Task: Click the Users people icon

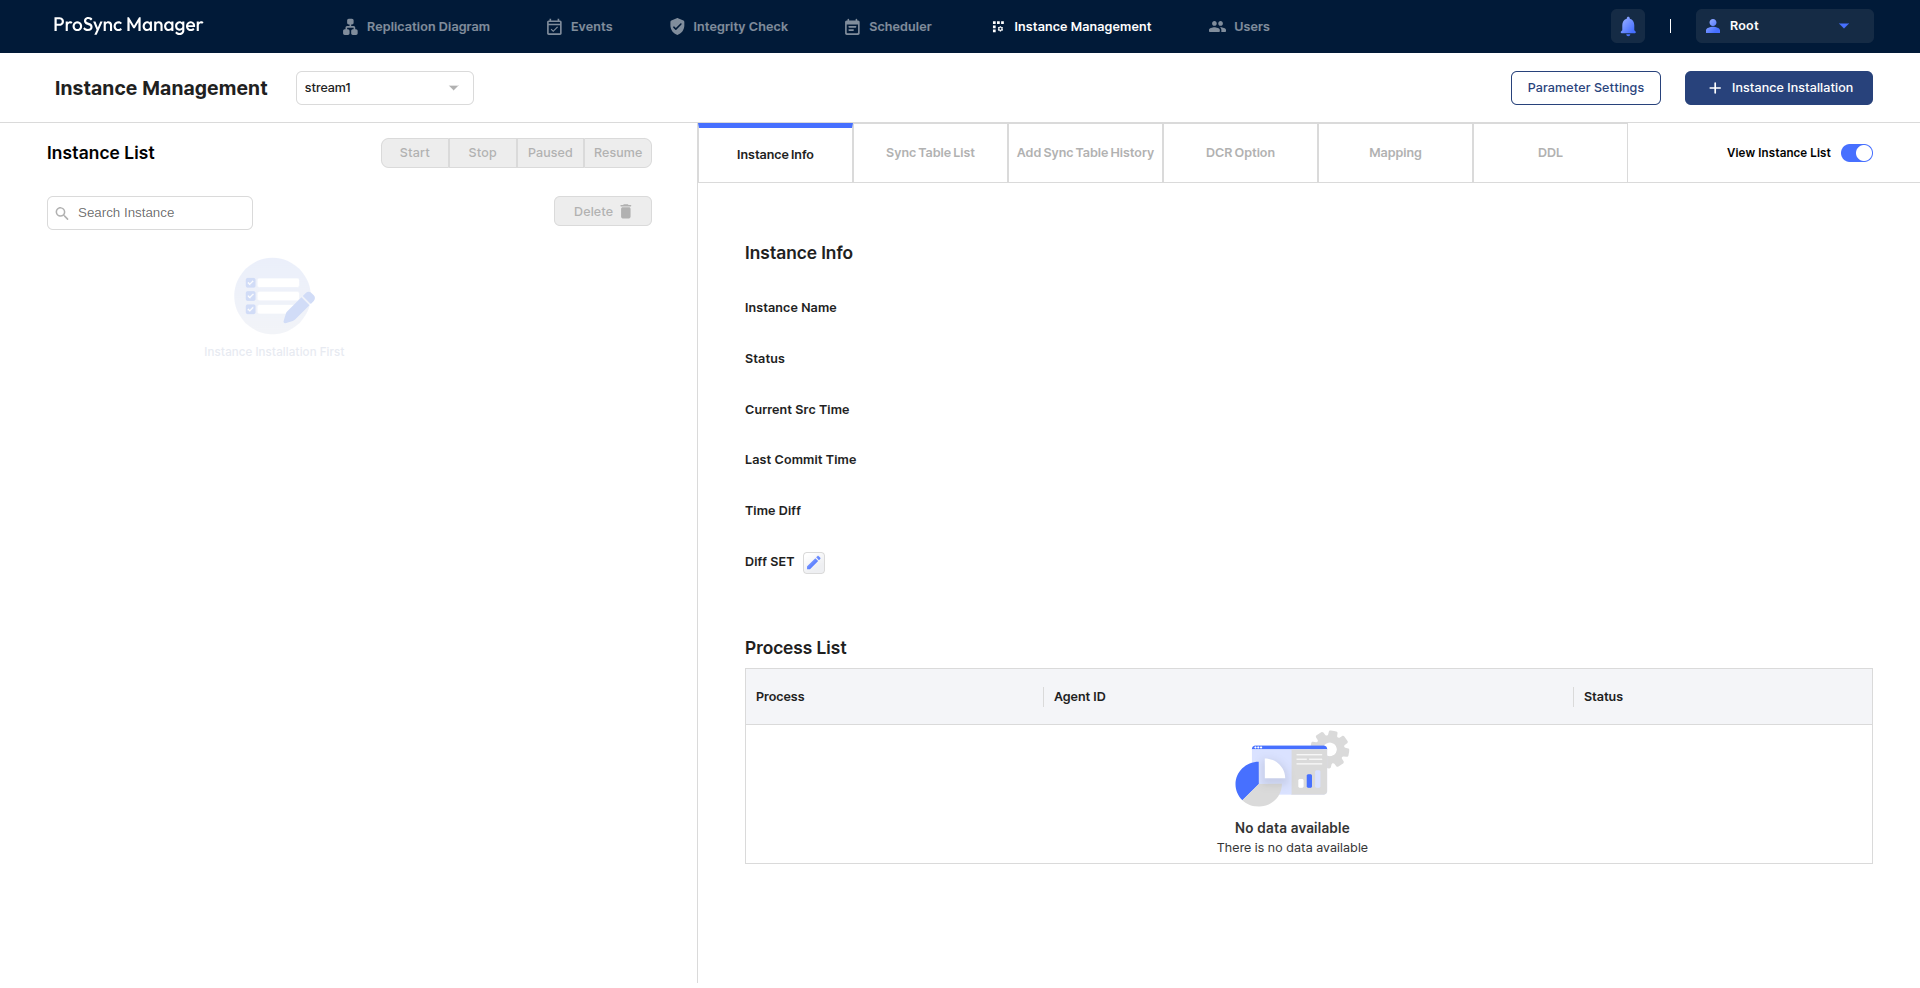Action: [1217, 27]
